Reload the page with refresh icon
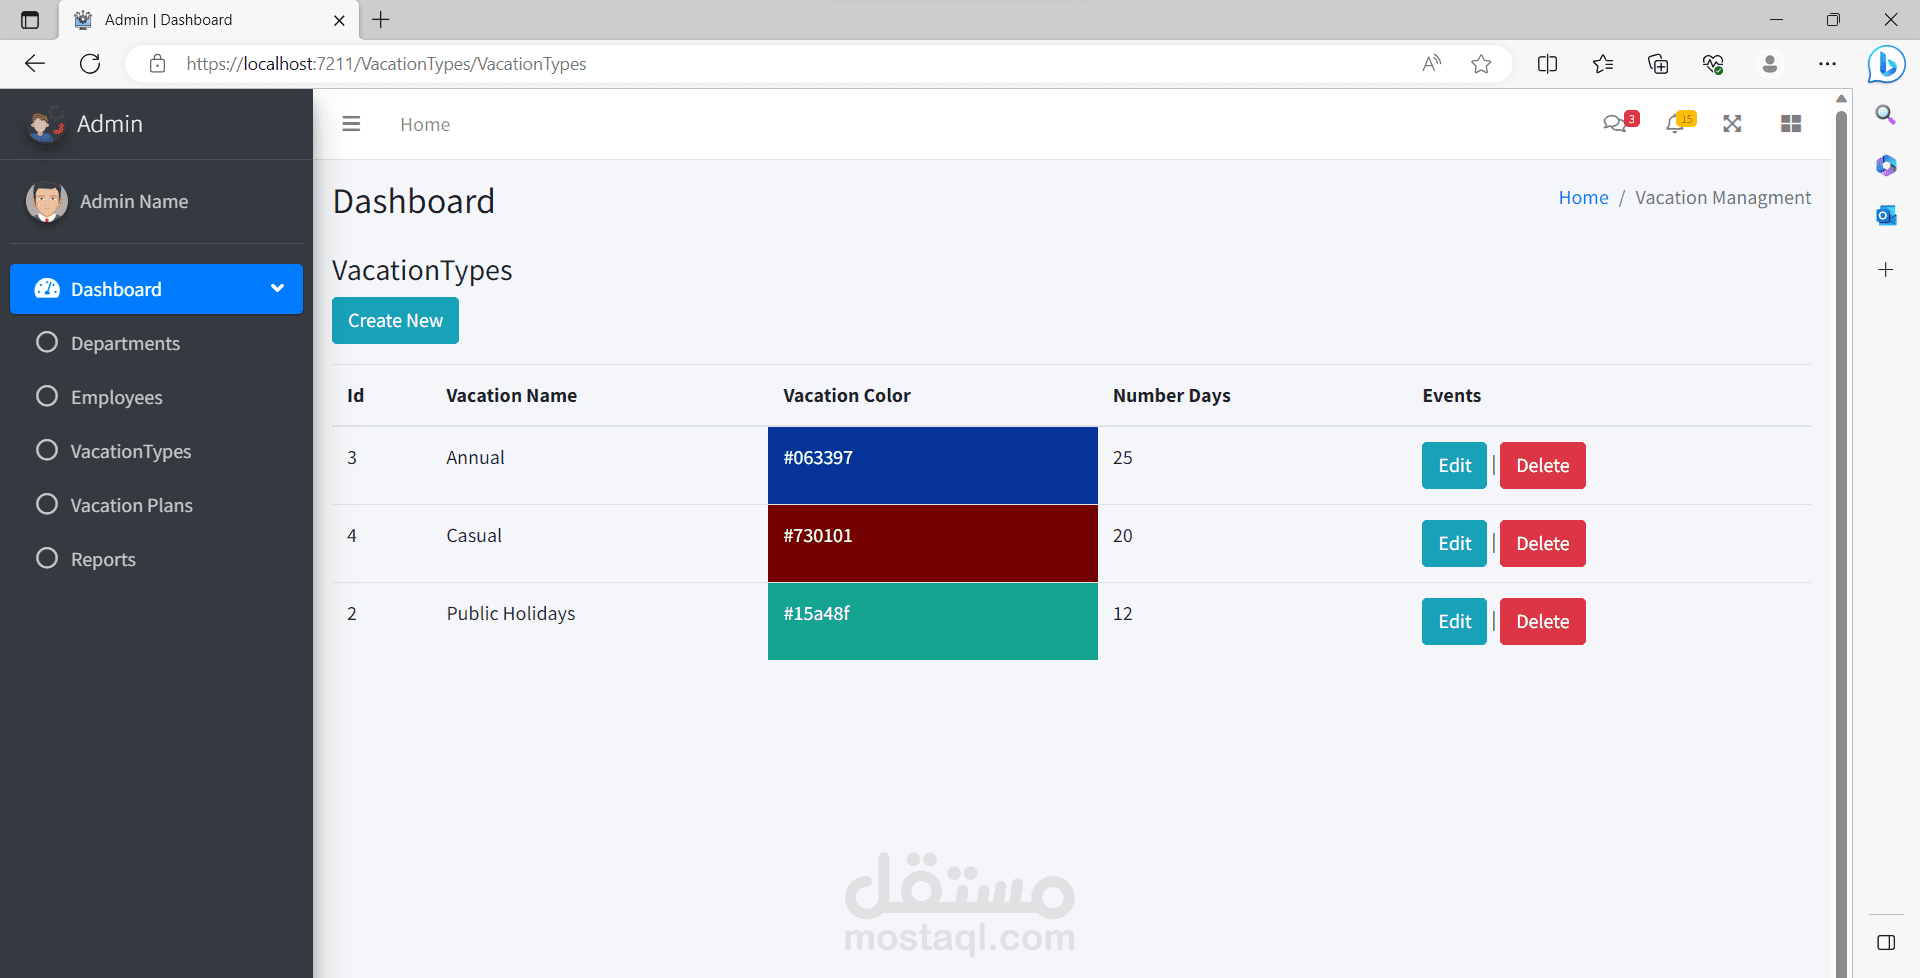The width and height of the screenshot is (1920, 978). point(90,64)
